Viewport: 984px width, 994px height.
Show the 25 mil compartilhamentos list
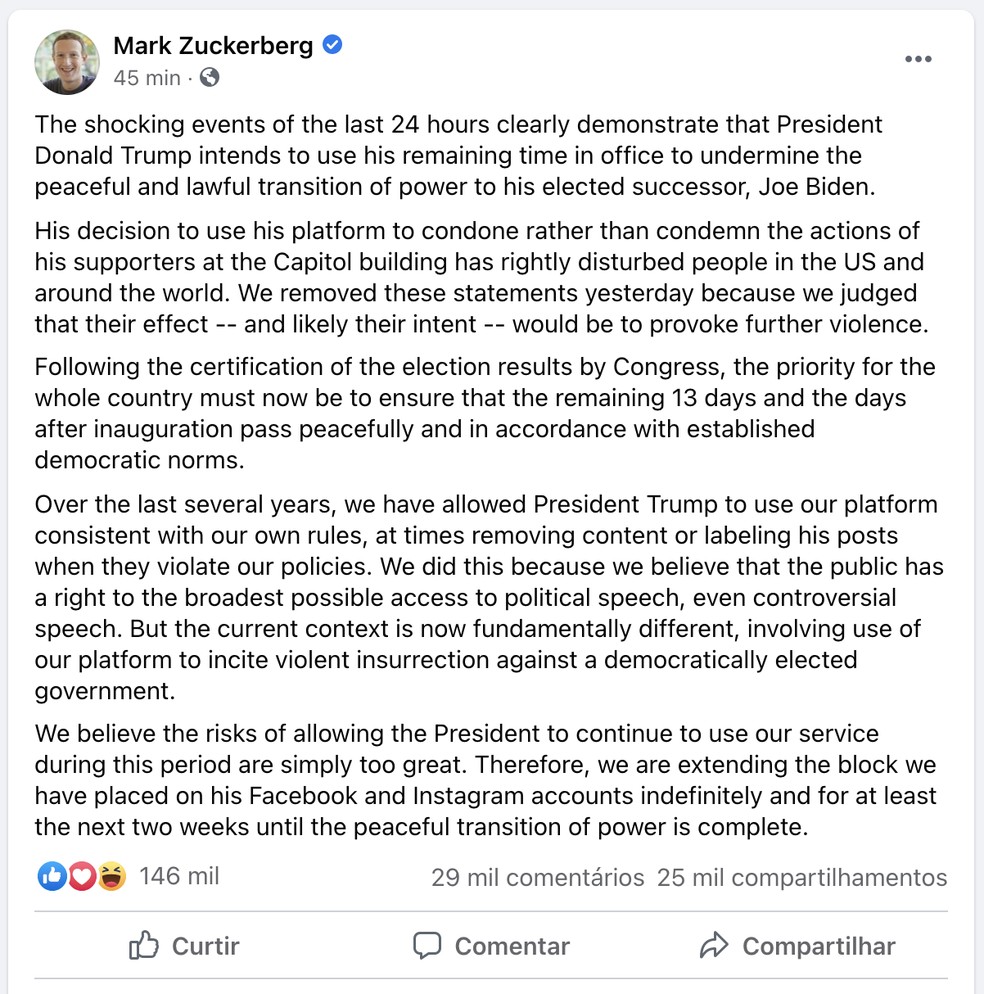click(801, 878)
